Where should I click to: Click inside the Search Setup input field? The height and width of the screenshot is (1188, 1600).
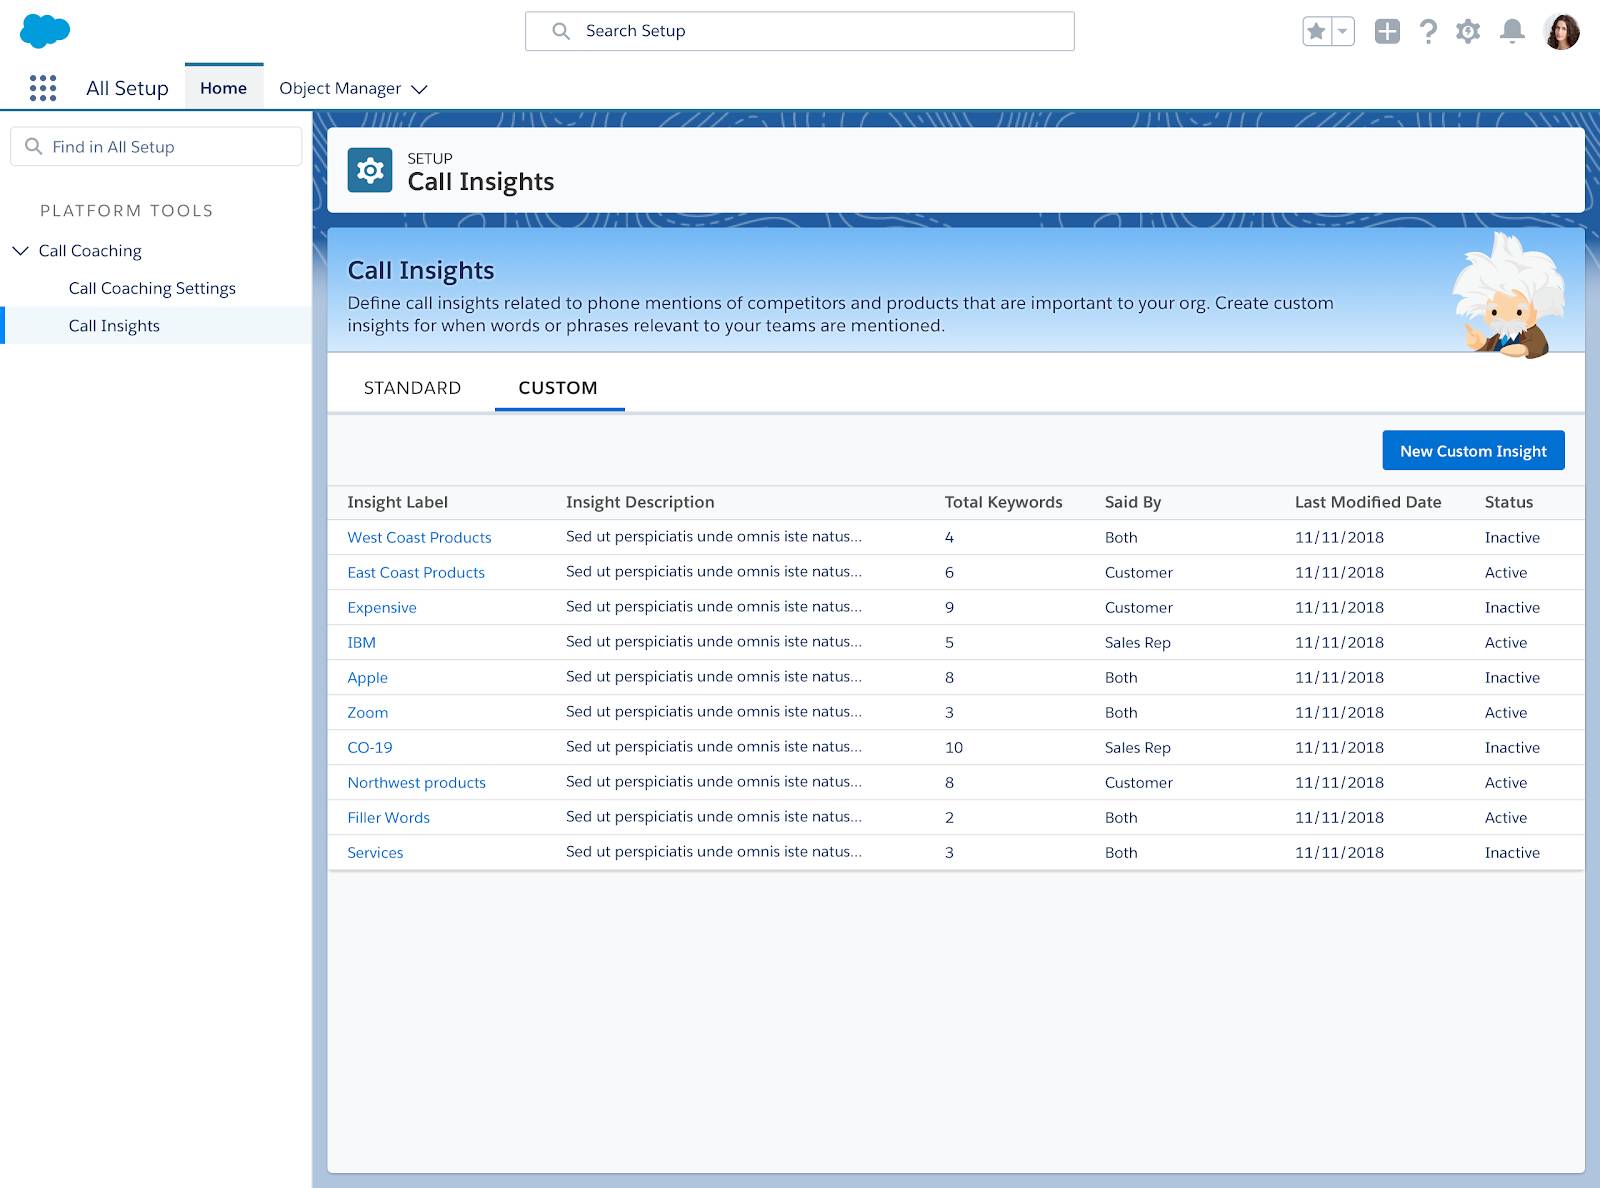[x=800, y=31]
